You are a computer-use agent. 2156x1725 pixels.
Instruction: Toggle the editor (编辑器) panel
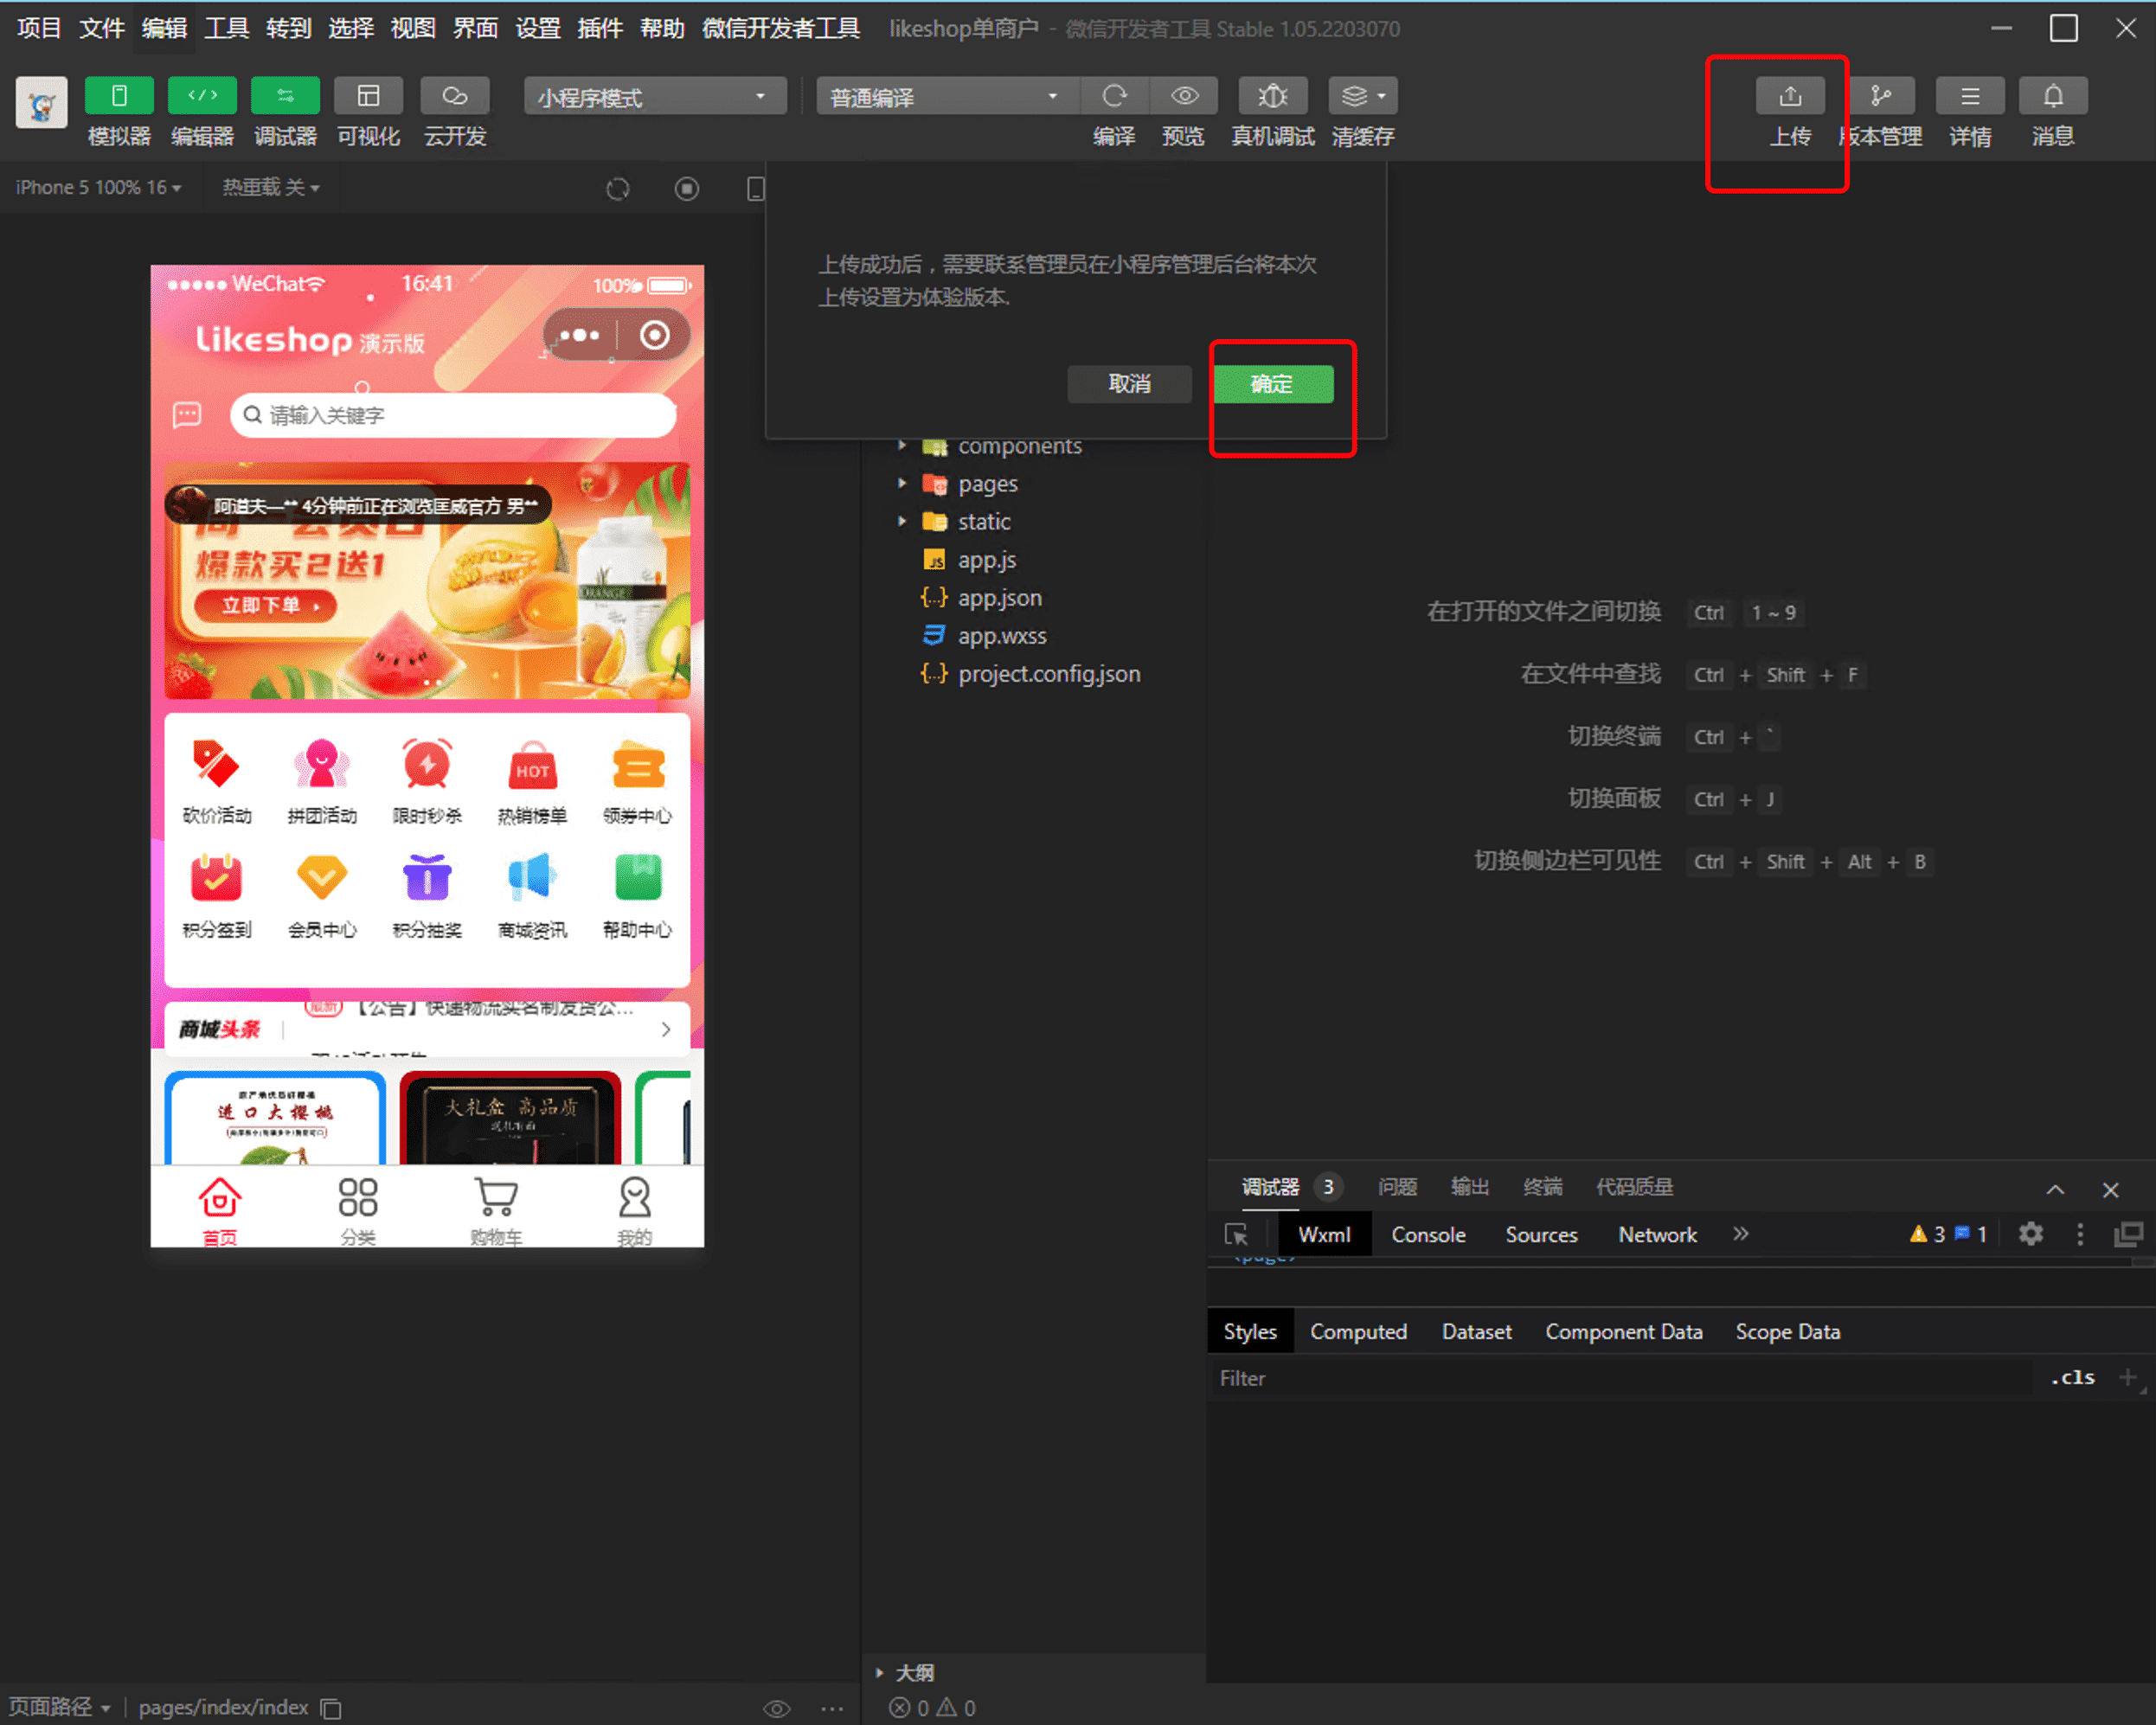tap(202, 96)
